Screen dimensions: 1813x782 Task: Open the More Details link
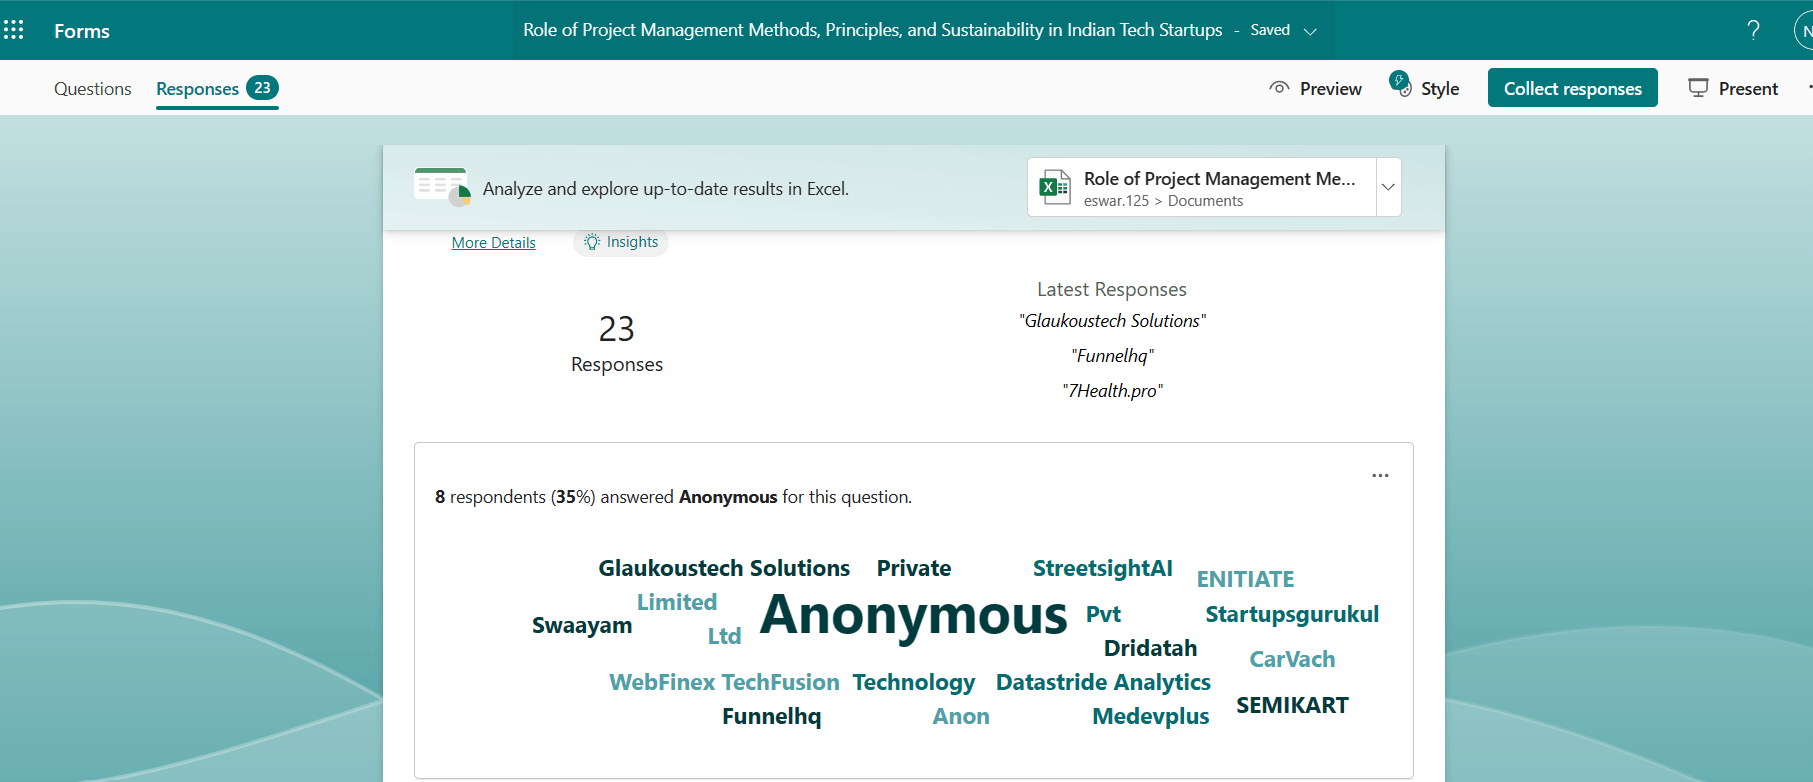(x=494, y=243)
